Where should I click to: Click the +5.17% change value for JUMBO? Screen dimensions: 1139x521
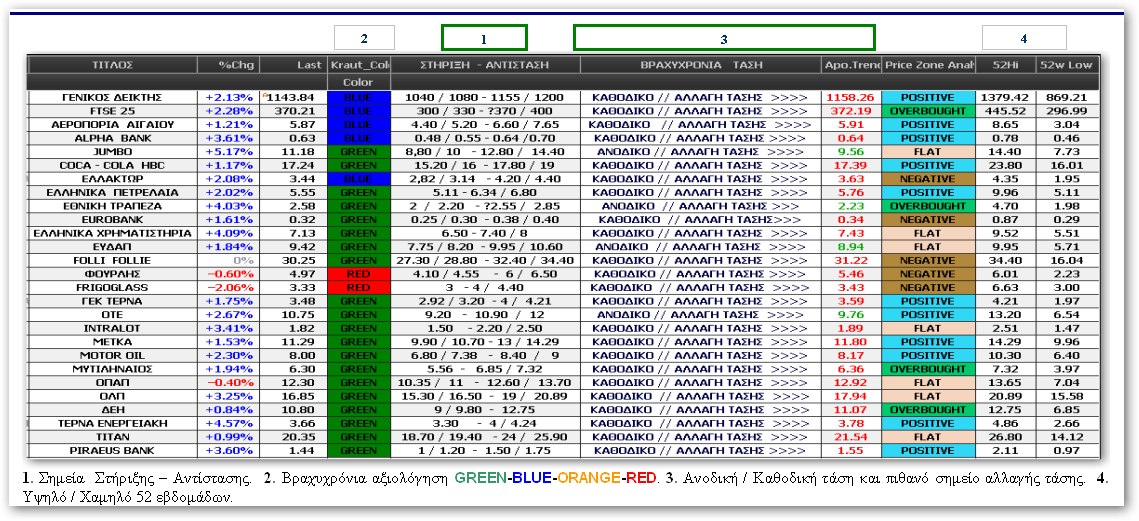[x=229, y=152]
